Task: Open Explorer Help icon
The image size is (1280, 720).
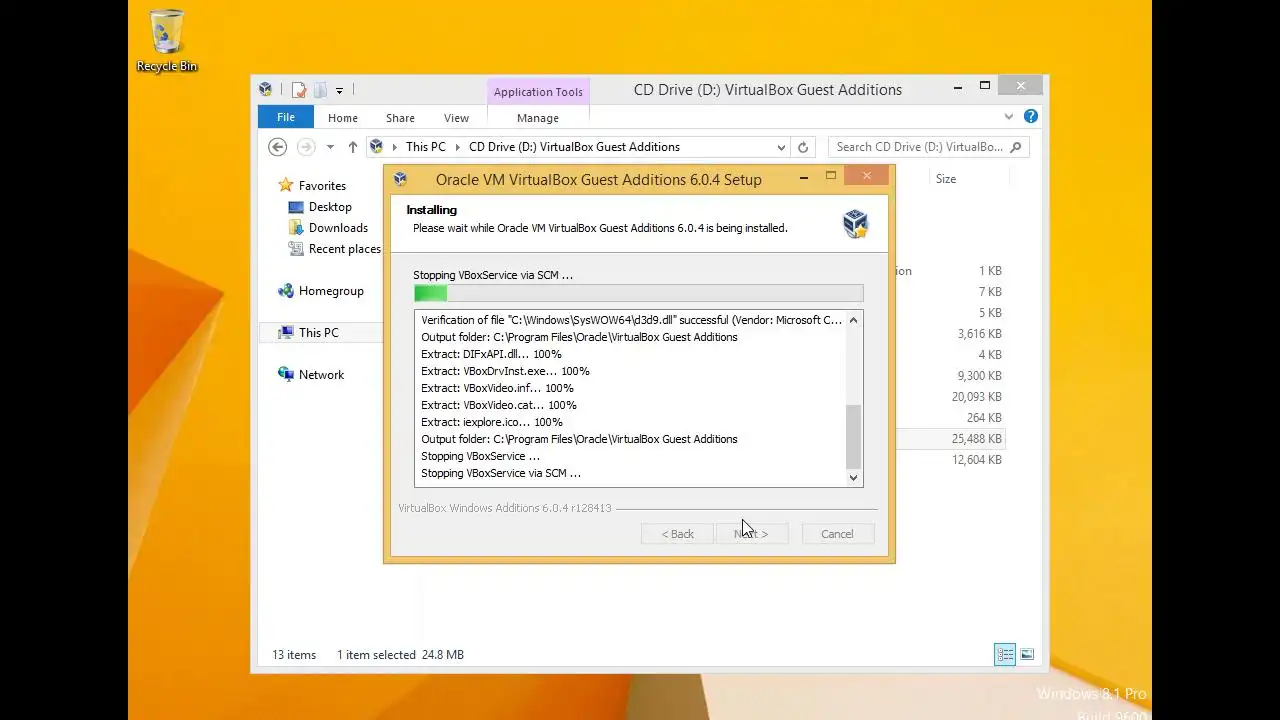Action: pos(1031,117)
